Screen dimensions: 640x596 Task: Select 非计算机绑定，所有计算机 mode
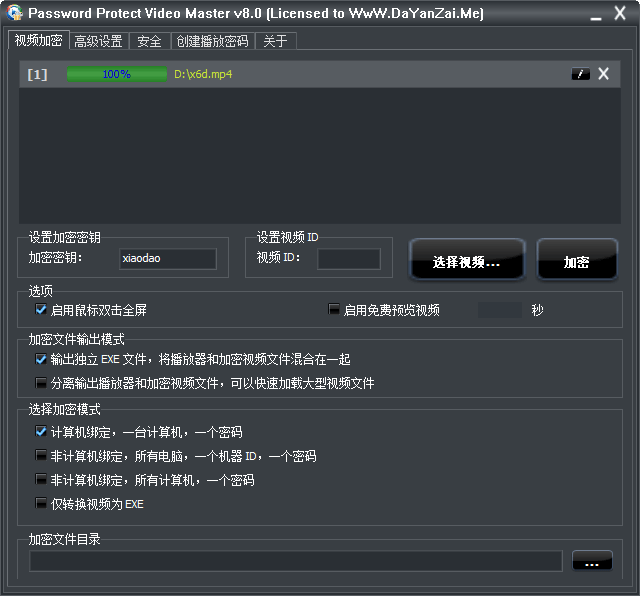click(x=41, y=480)
